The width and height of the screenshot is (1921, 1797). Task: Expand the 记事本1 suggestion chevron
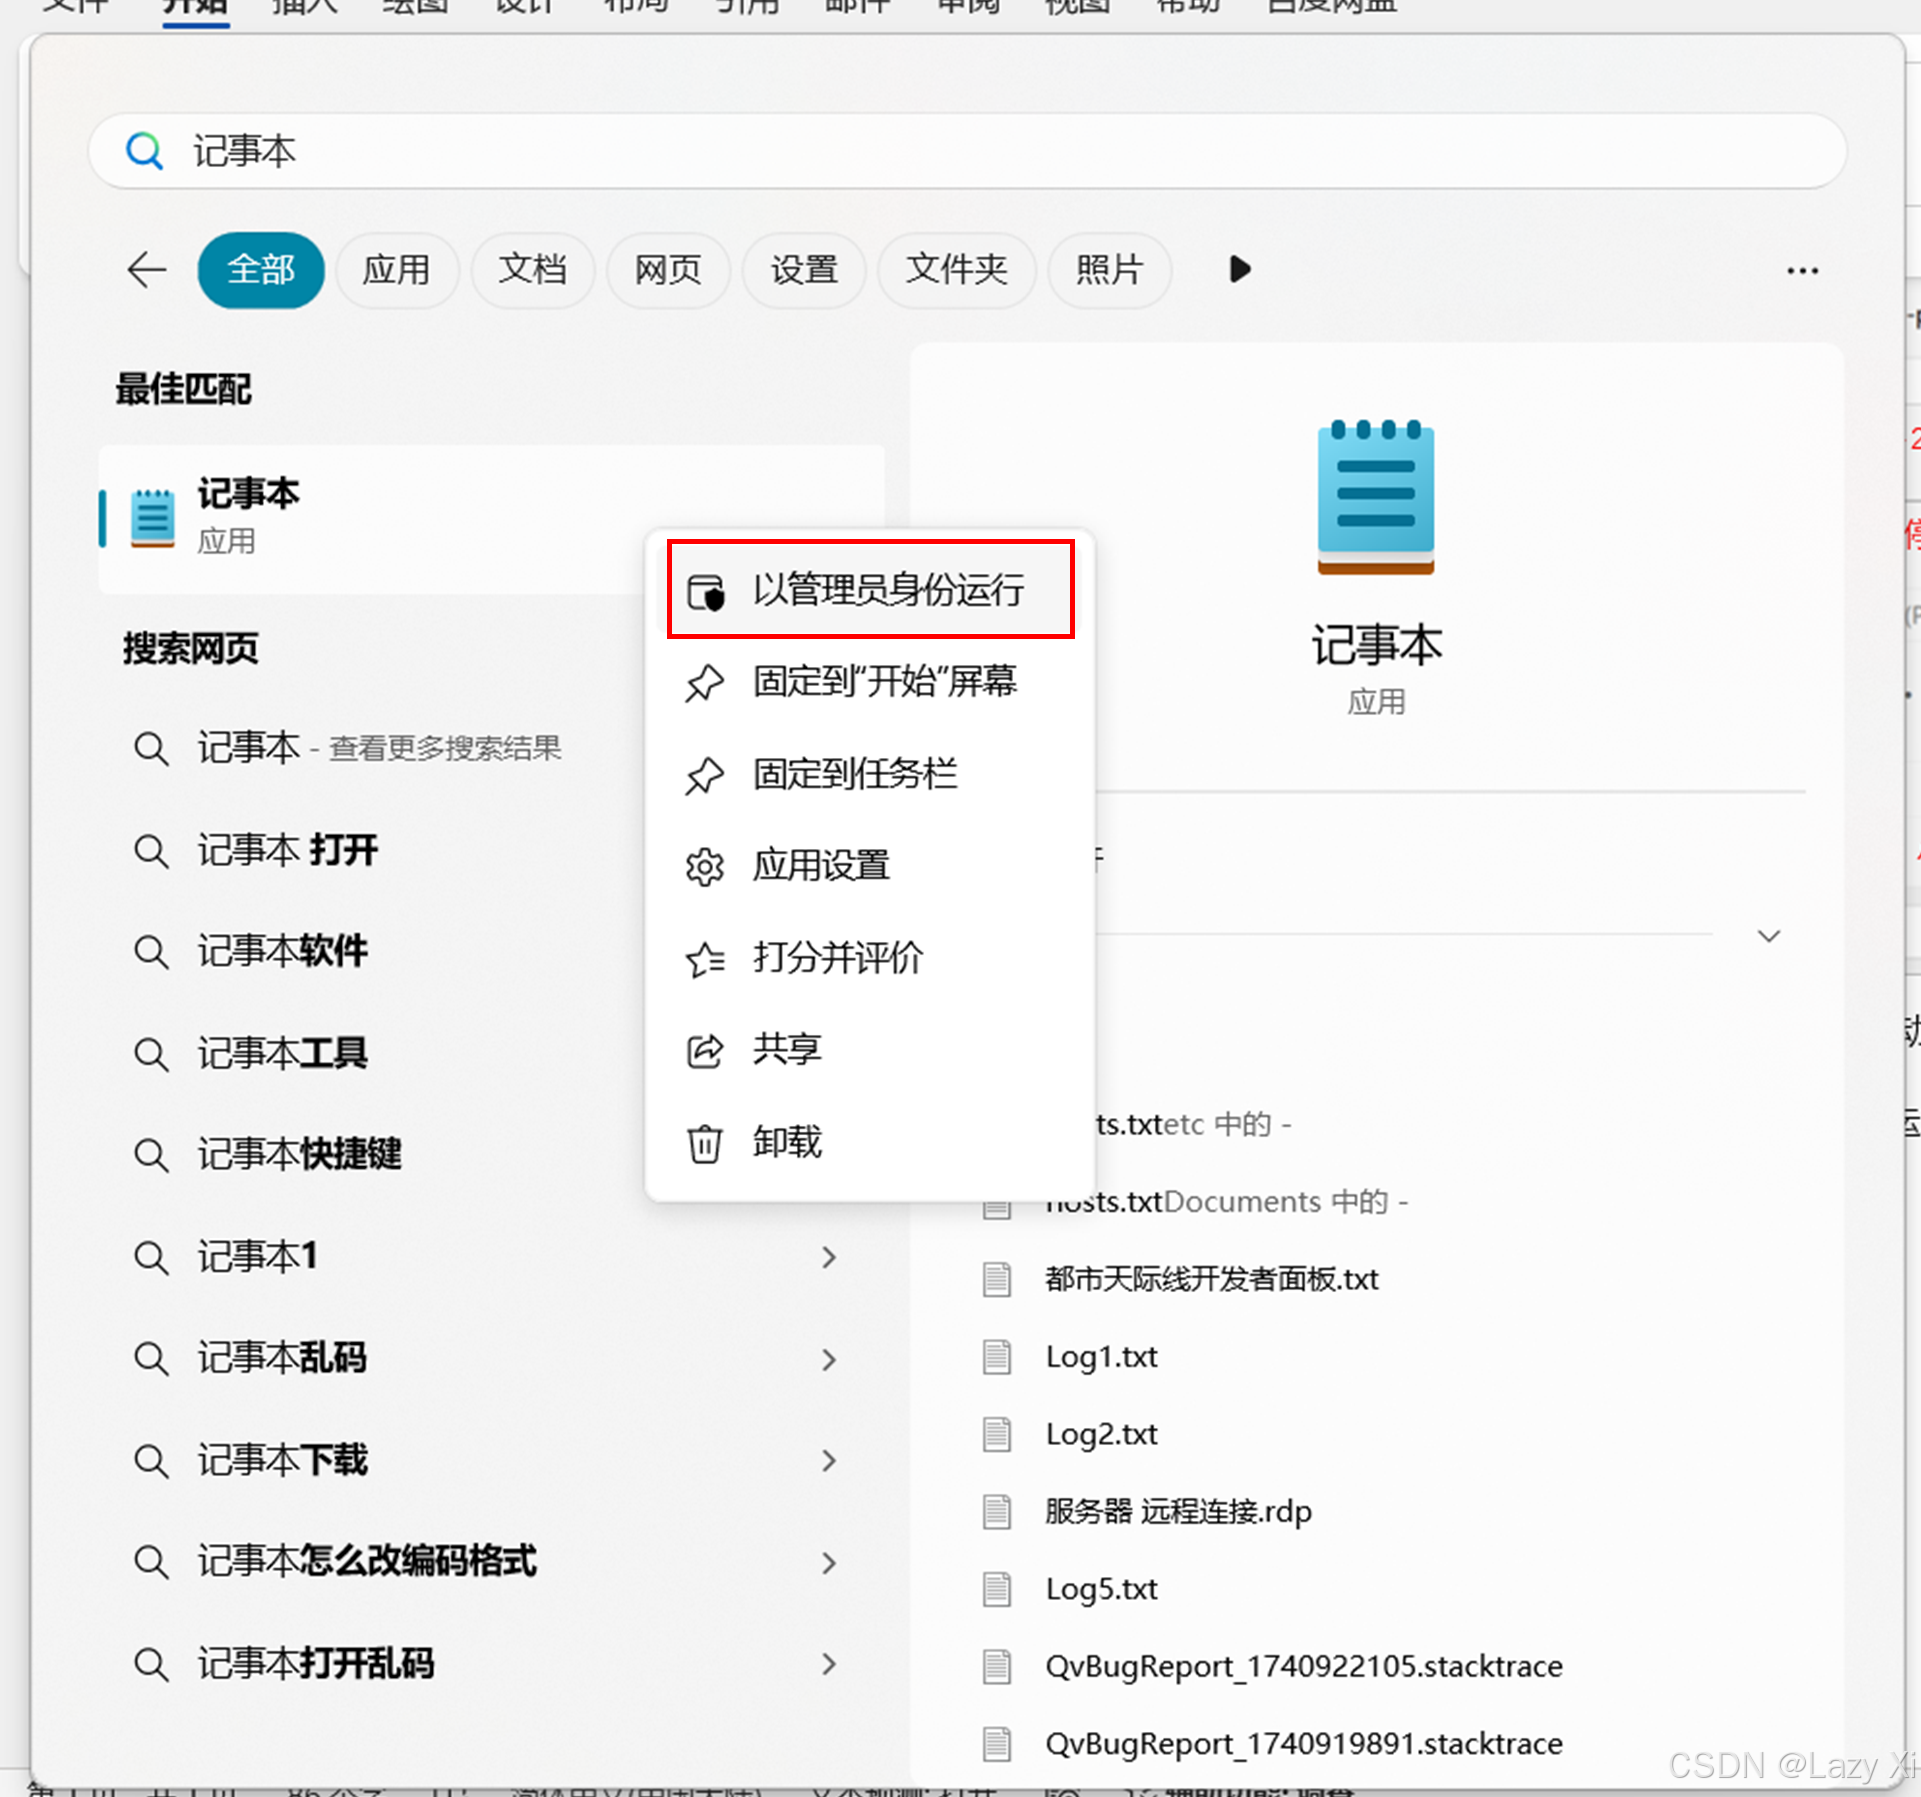coord(829,1257)
